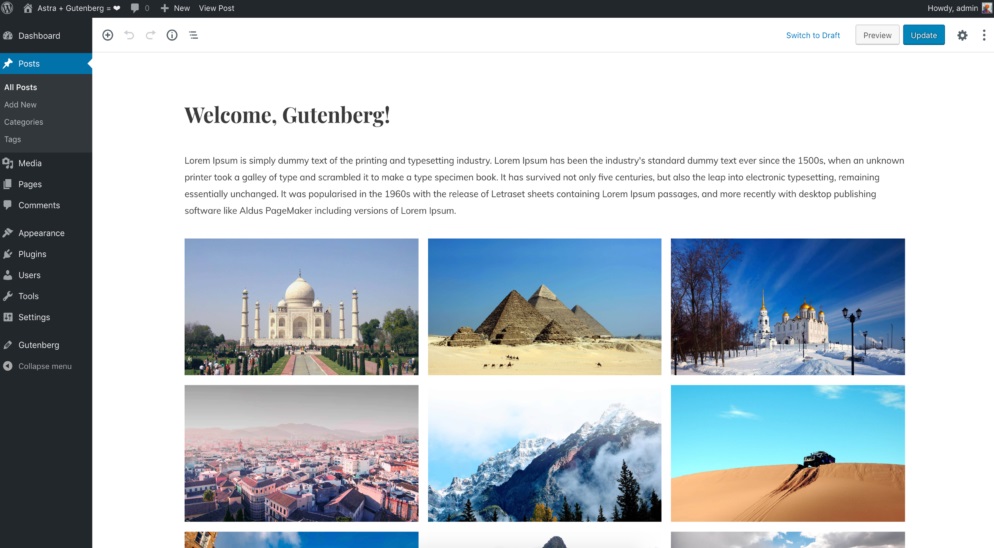Open the Settings menu label

coord(34,317)
